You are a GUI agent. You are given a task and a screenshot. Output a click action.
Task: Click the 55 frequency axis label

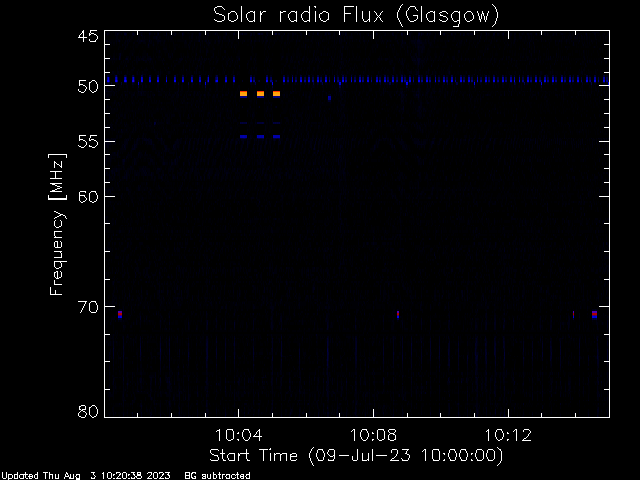(88, 142)
